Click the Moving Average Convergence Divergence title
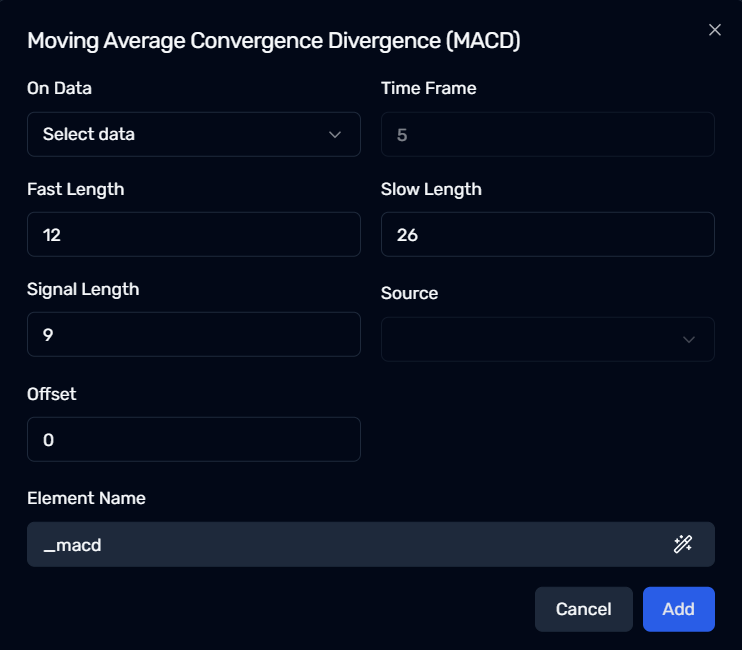Screen dimensions: 742x650 pyautogui.click(x=274, y=41)
